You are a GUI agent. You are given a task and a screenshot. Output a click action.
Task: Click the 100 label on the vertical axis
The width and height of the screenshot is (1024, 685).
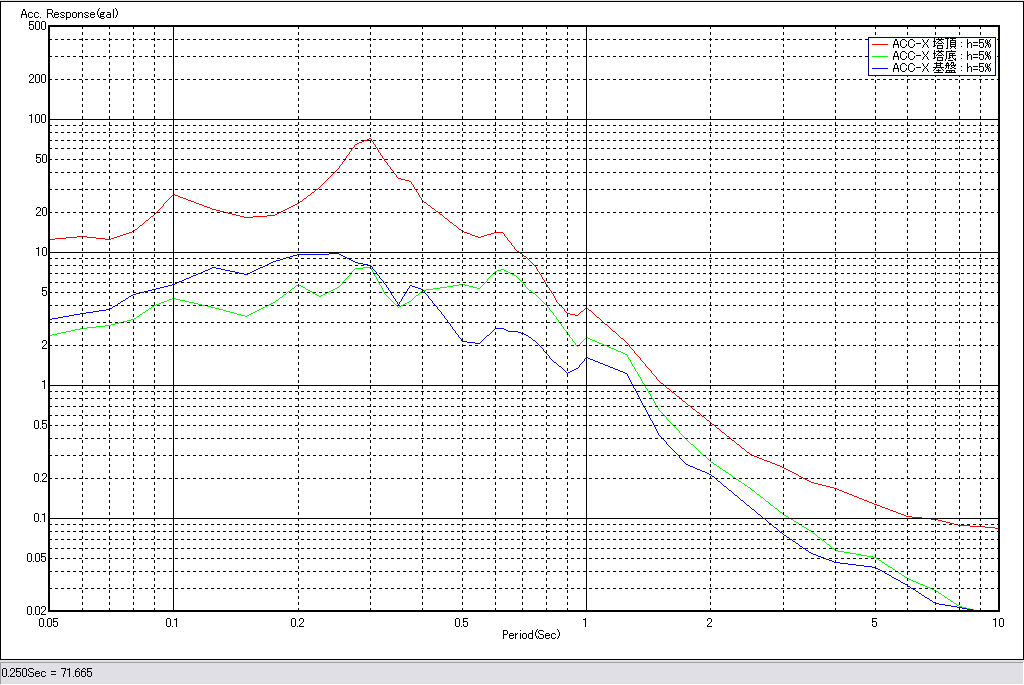point(38,119)
